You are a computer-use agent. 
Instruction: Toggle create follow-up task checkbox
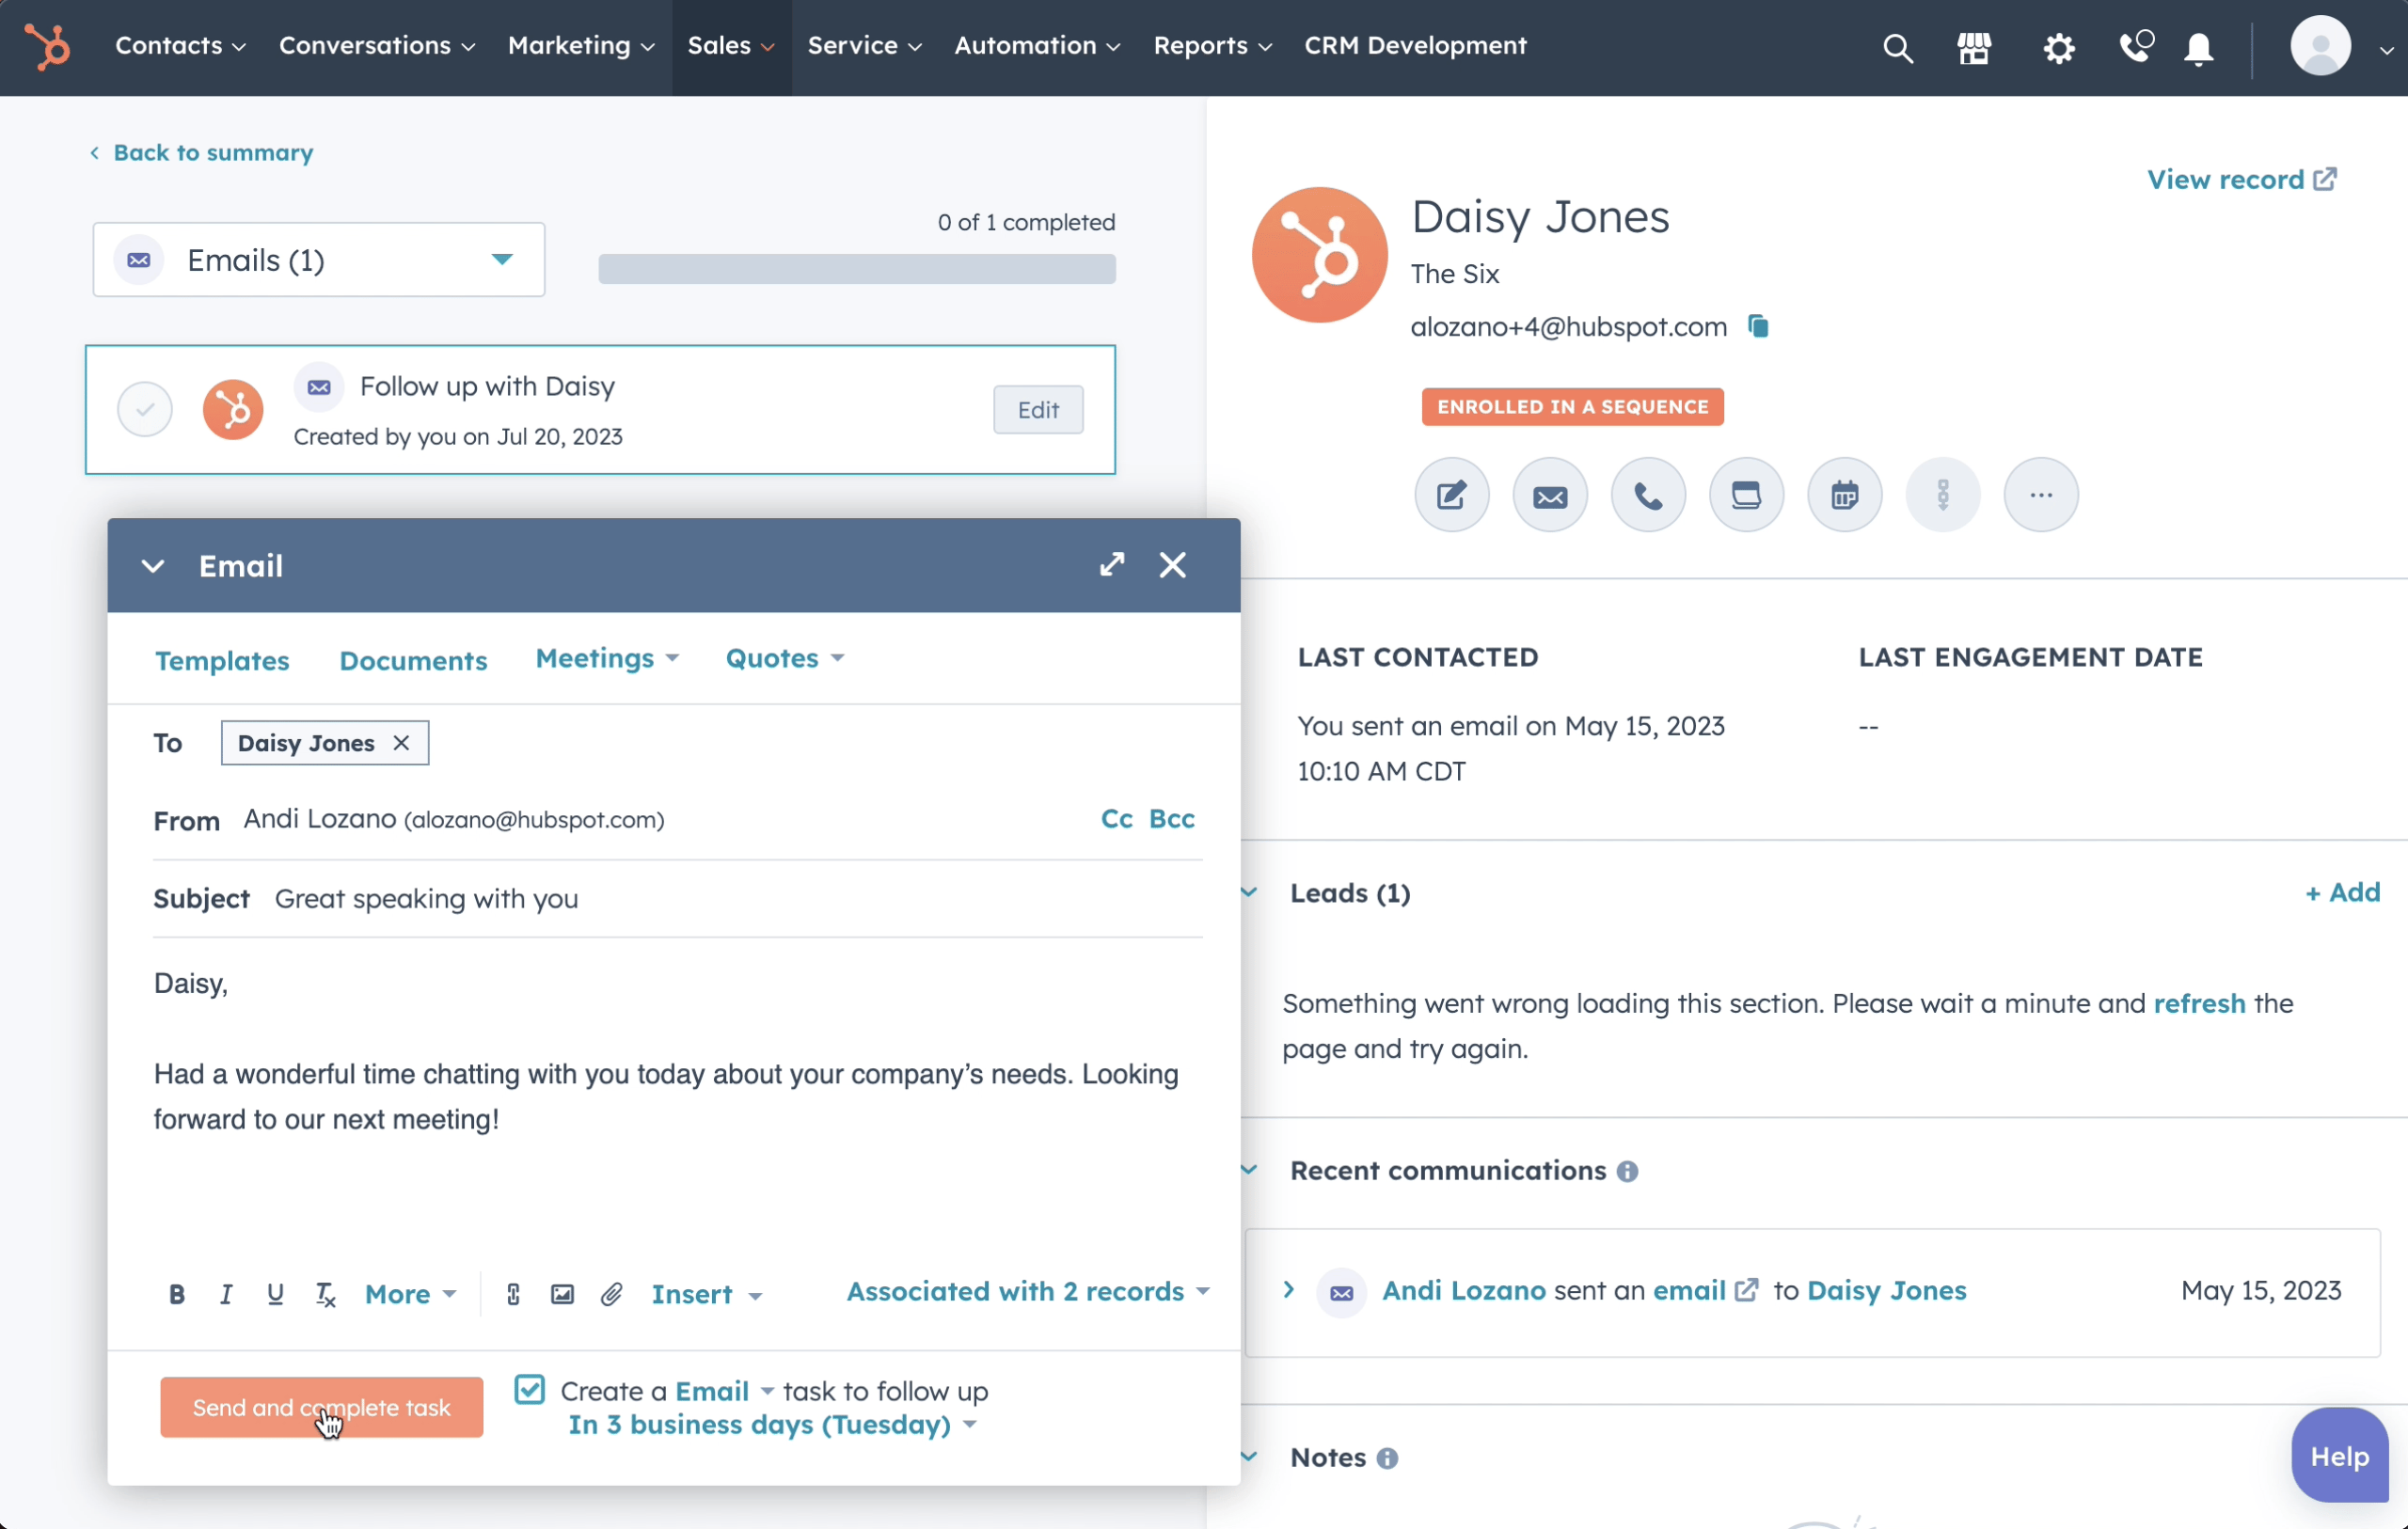tap(529, 1390)
